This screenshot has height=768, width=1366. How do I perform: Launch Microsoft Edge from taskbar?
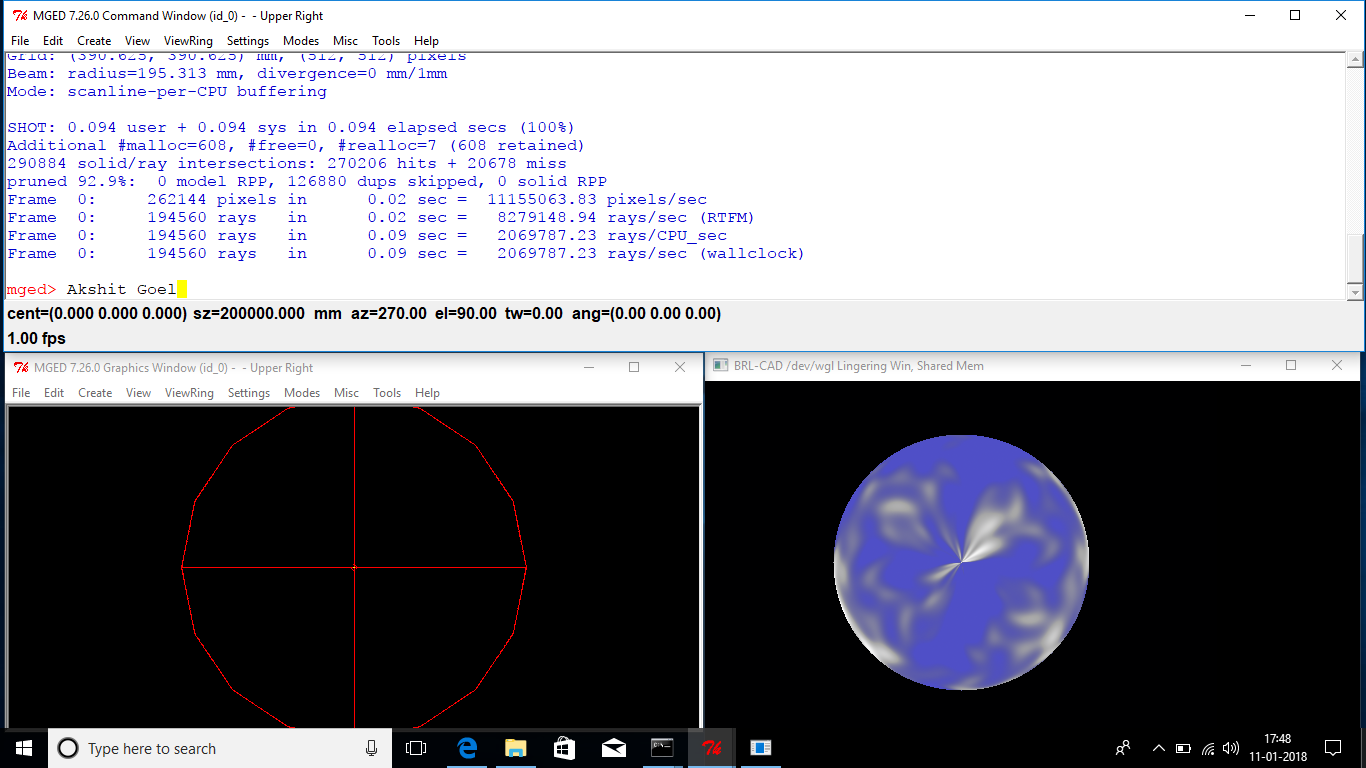point(467,748)
